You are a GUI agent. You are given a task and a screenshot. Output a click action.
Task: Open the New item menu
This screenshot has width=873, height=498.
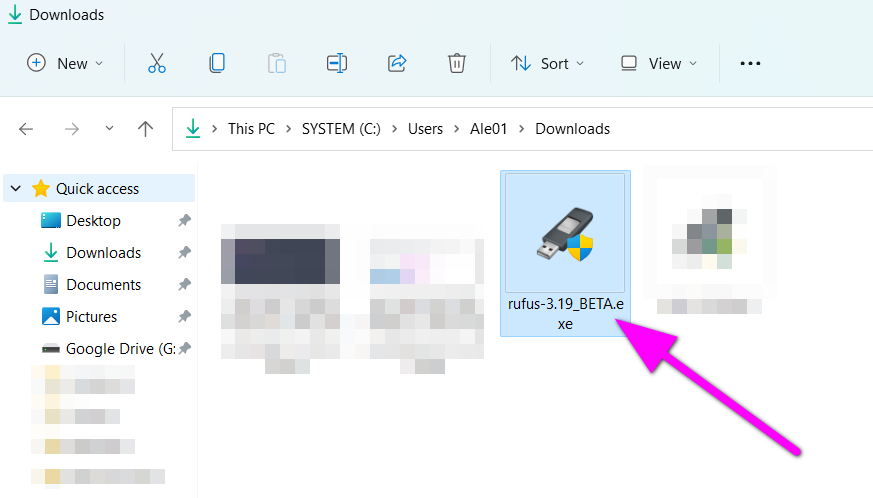click(x=65, y=64)
